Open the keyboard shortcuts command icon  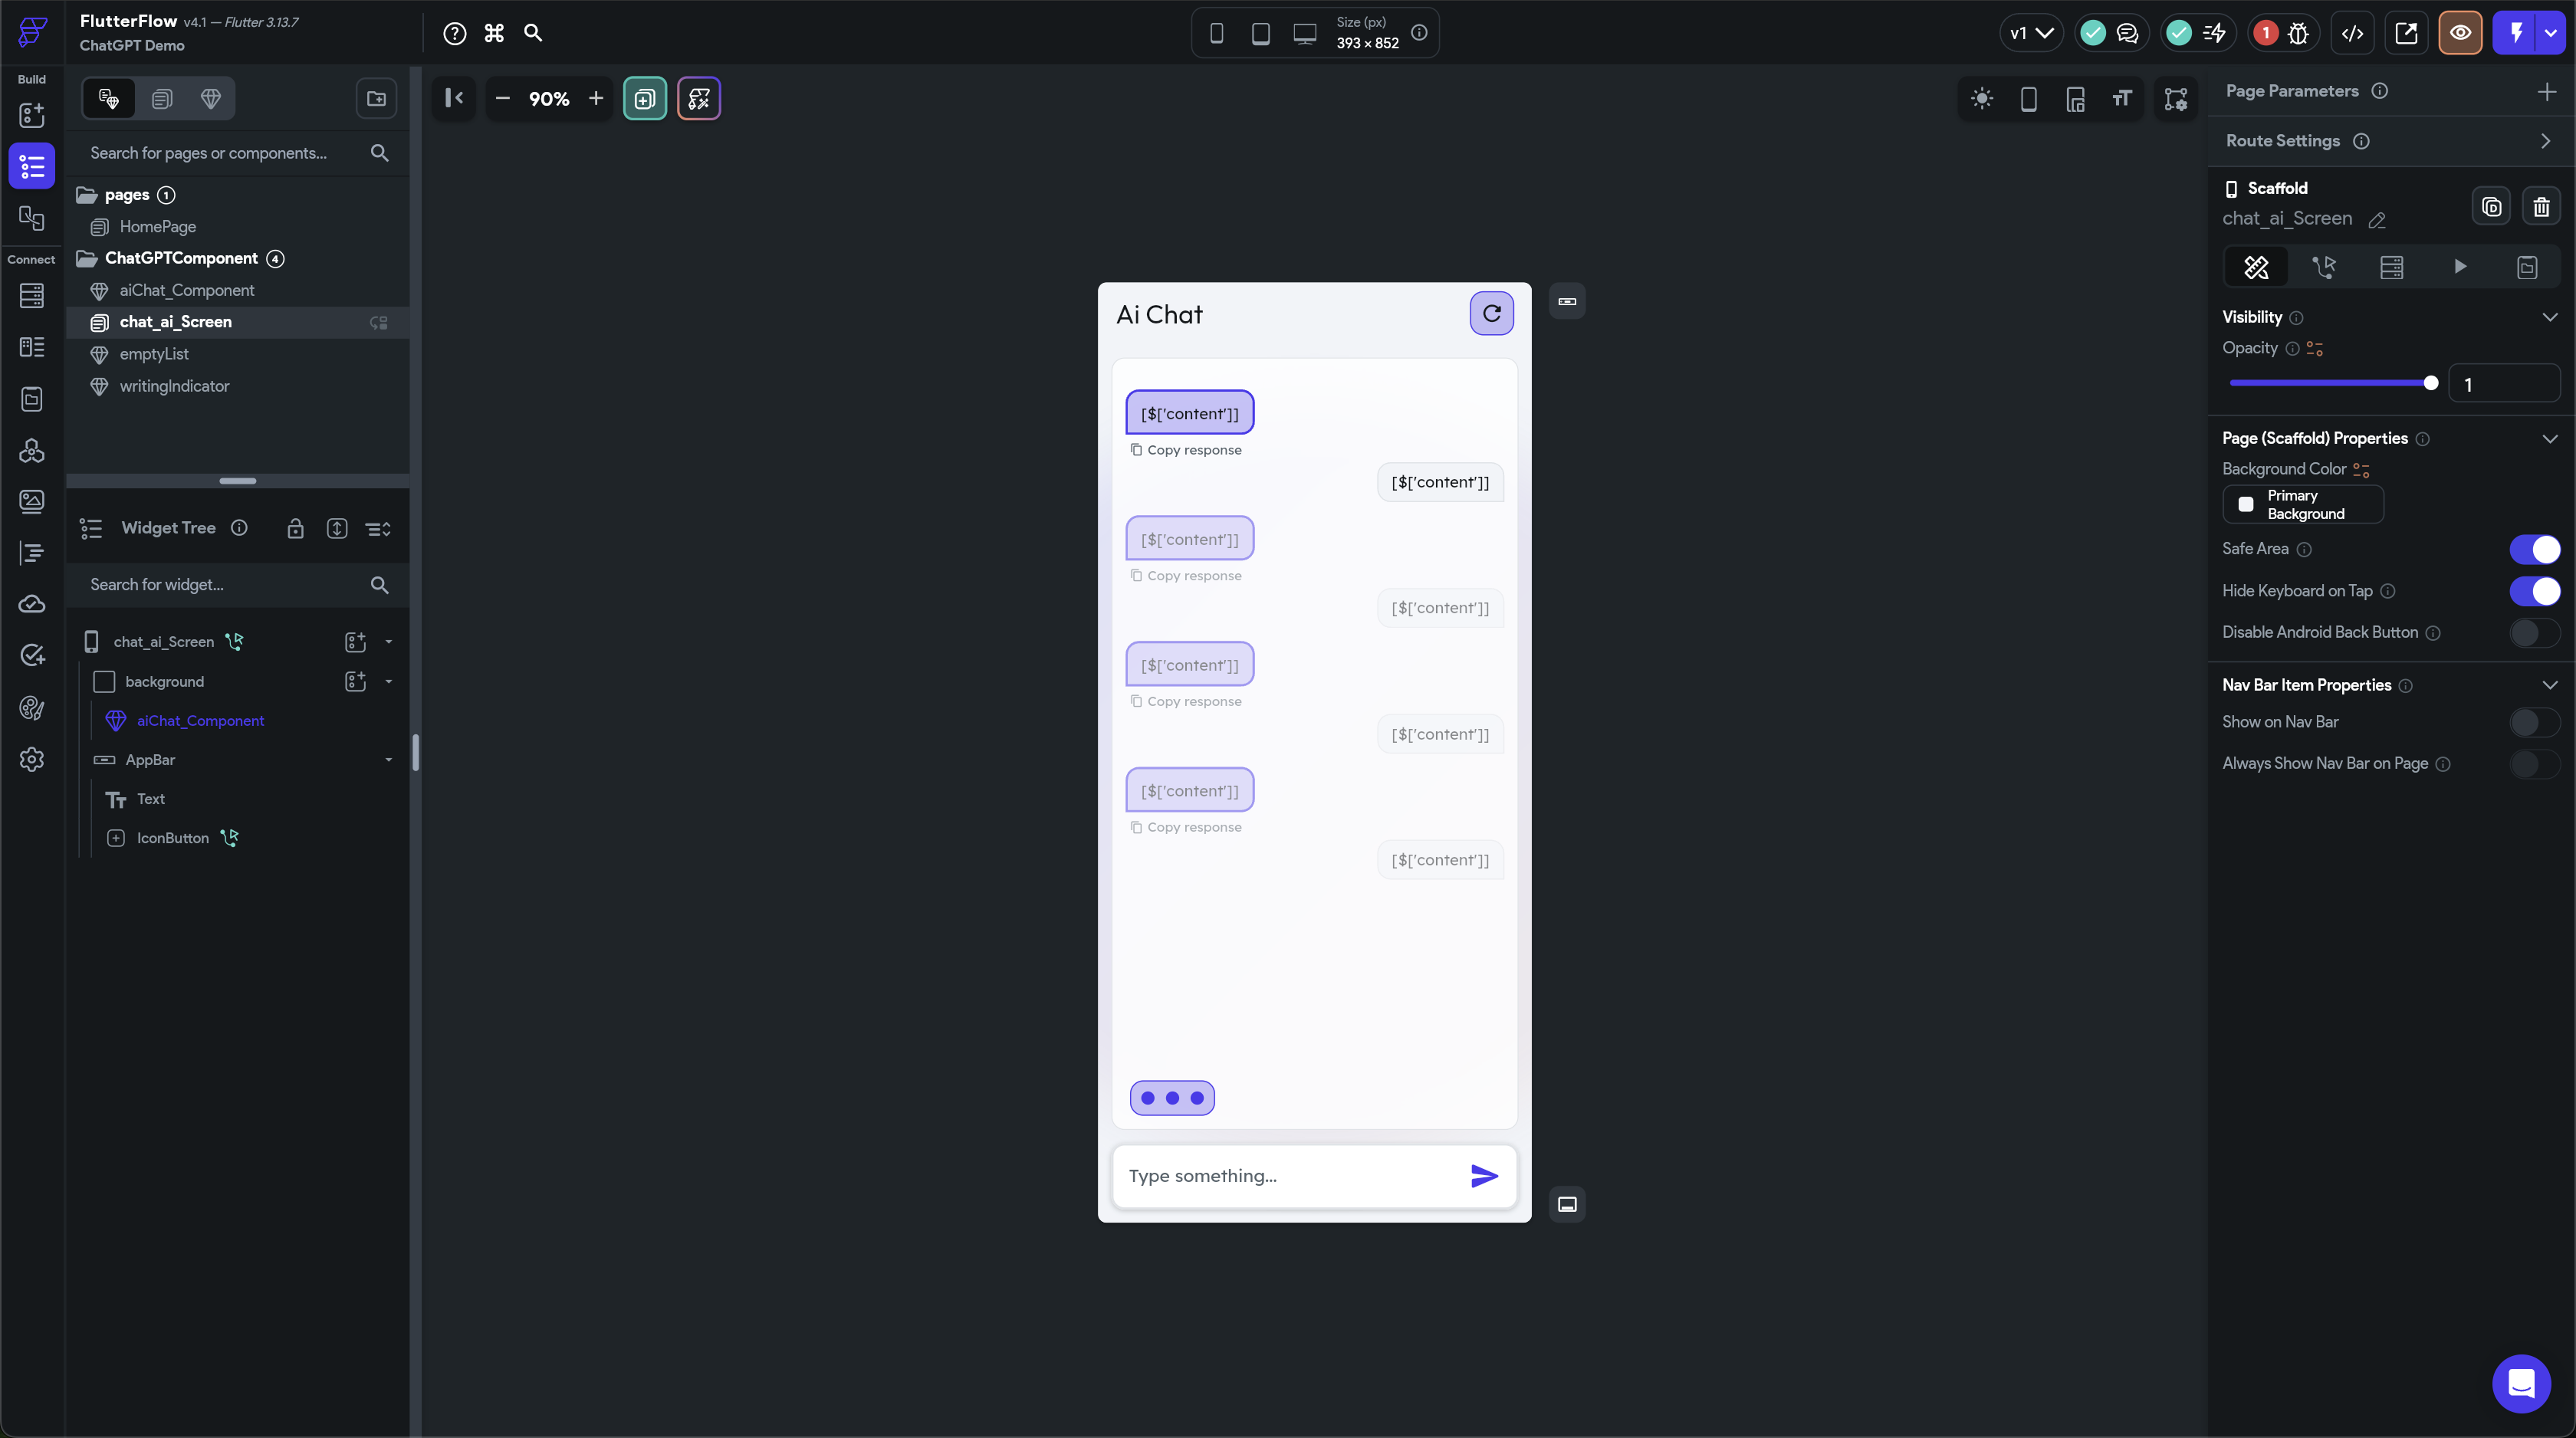pos(494,33)
